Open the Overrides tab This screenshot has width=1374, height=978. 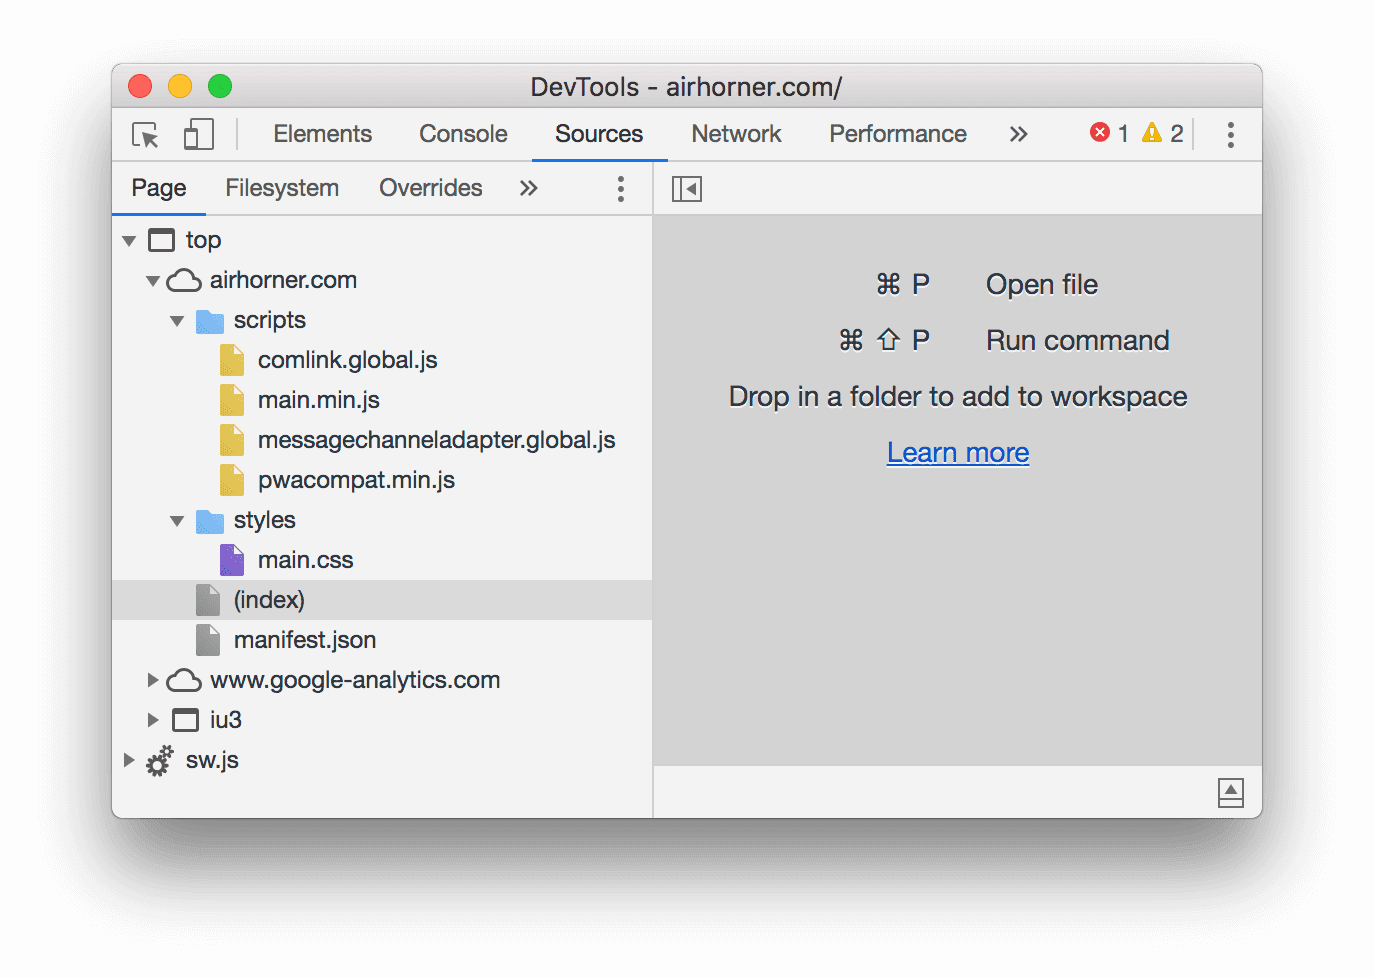pyautogui.click(x=430, y=188)
